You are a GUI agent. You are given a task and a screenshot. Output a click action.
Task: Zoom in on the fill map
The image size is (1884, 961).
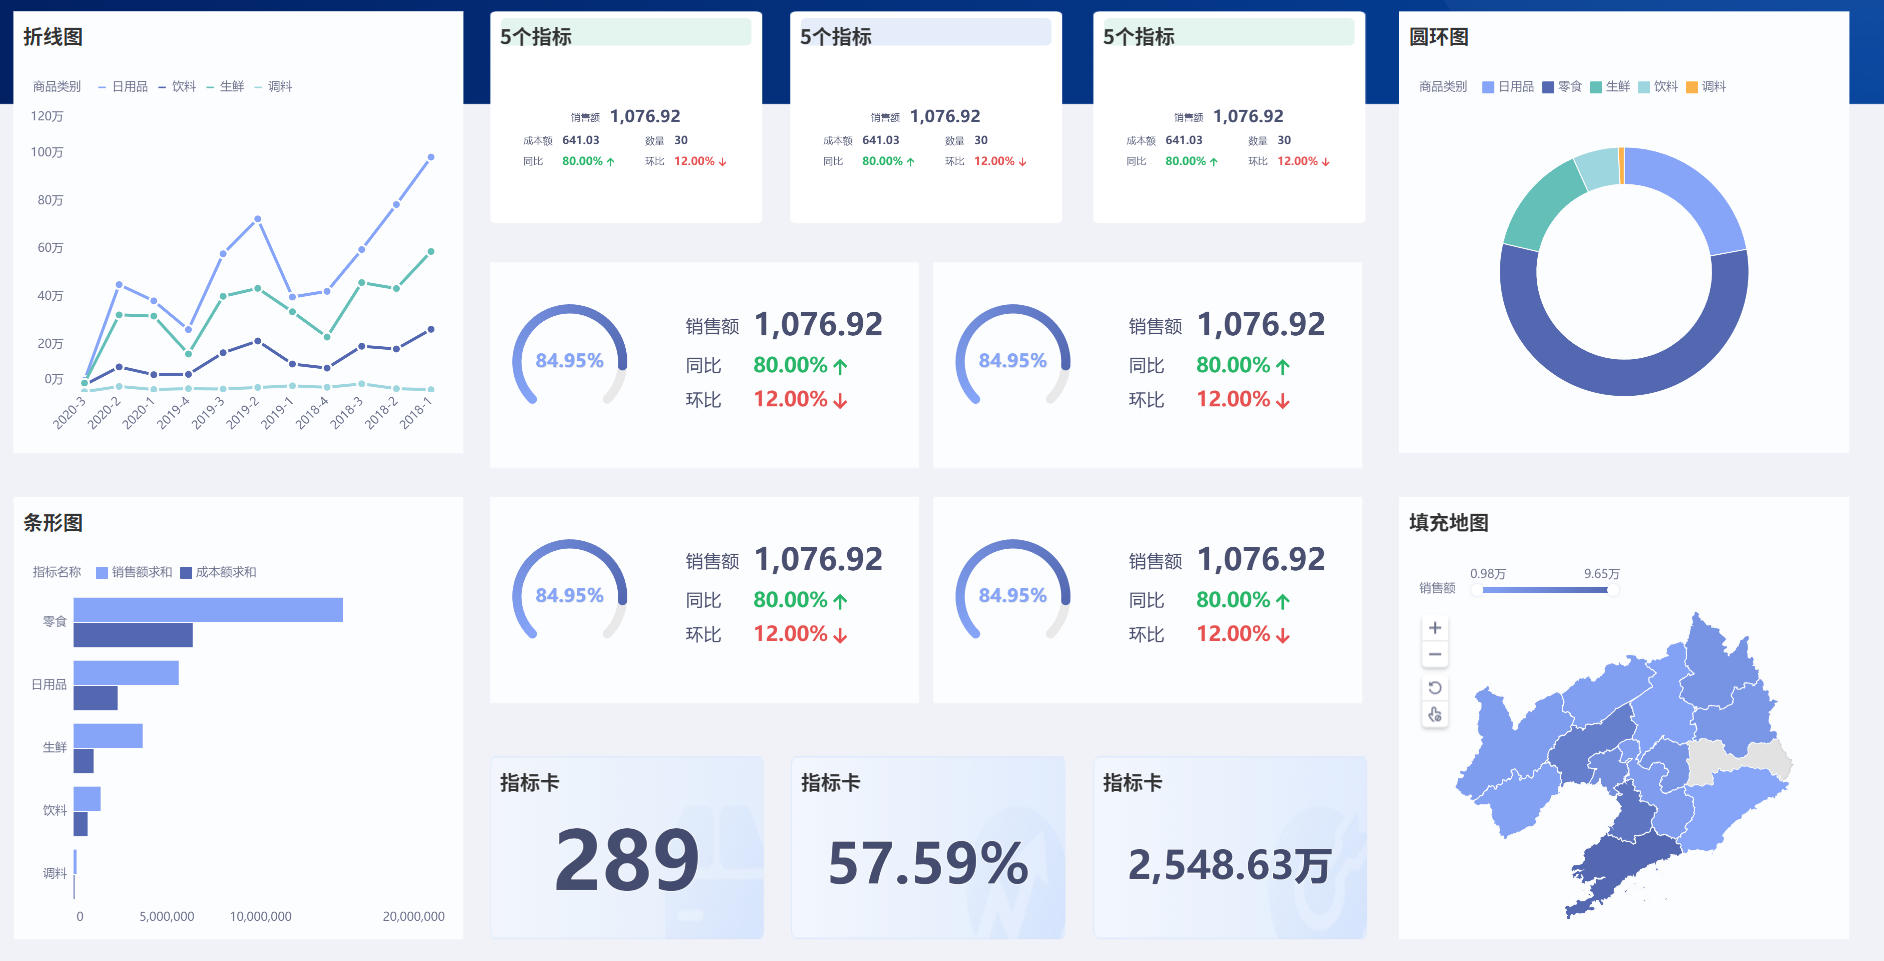pyautogui.click(x=1435, y=627)
